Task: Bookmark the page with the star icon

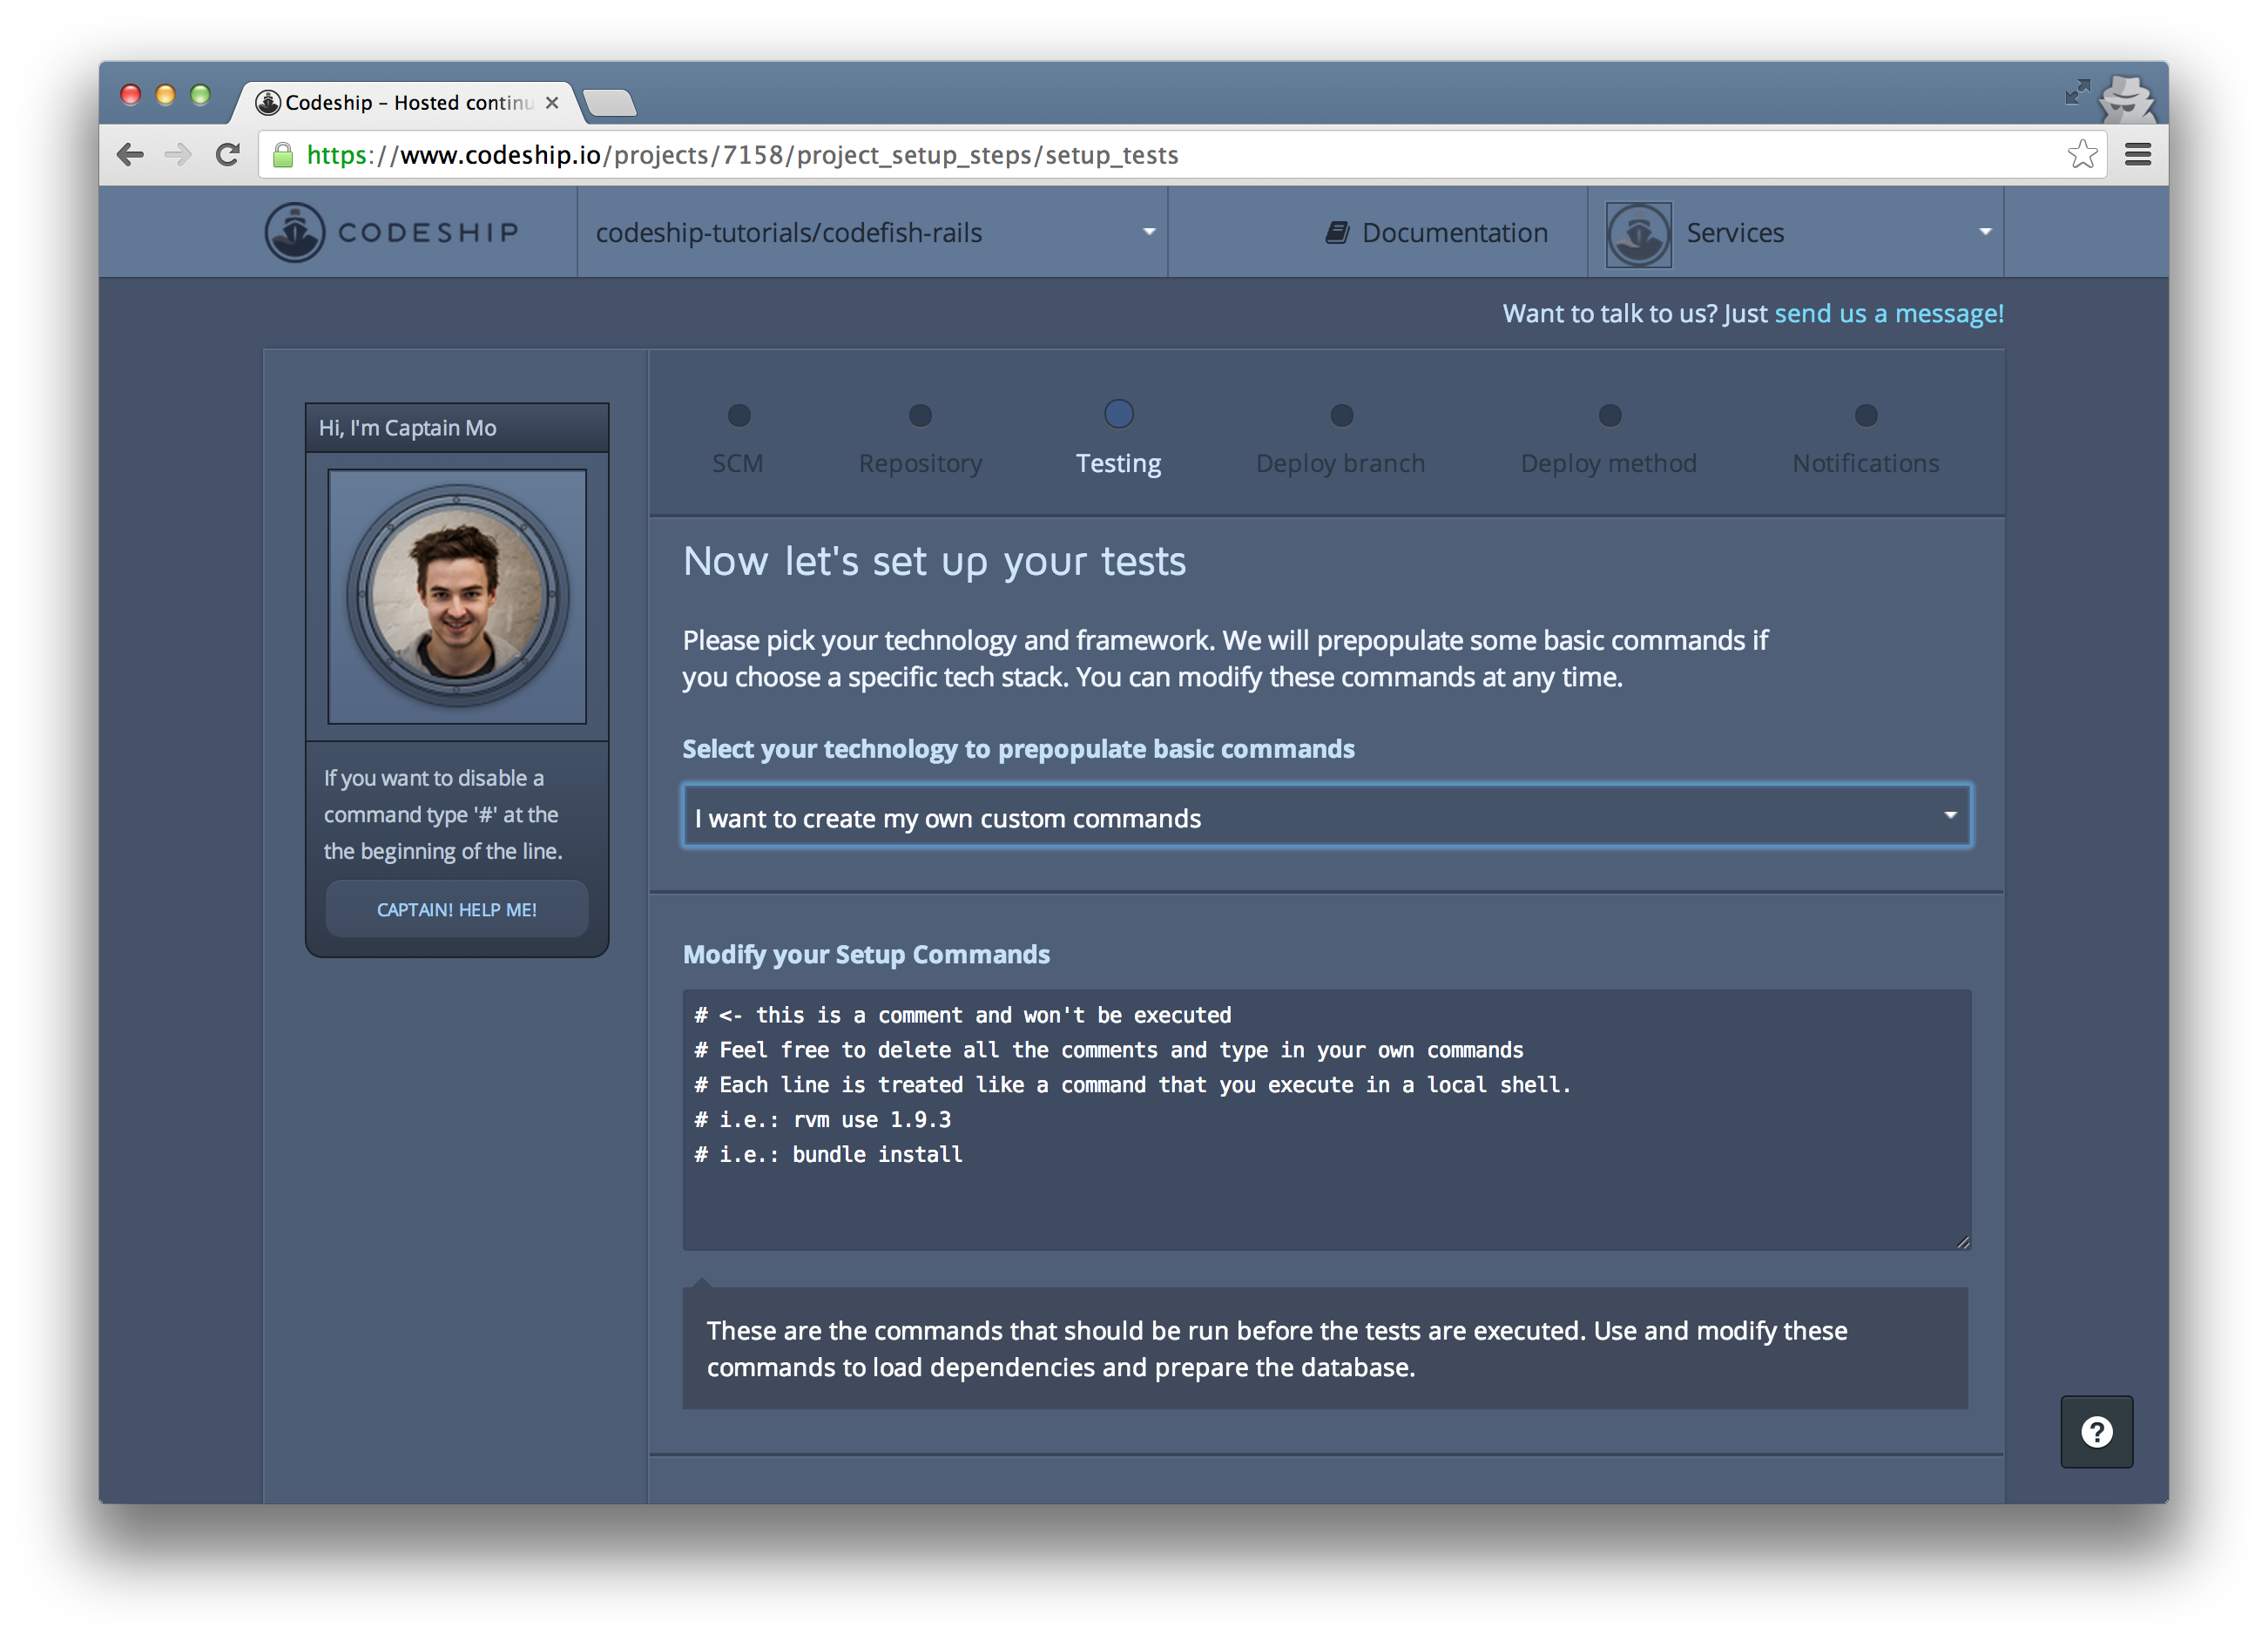Action: click(x=2082, y=154)
